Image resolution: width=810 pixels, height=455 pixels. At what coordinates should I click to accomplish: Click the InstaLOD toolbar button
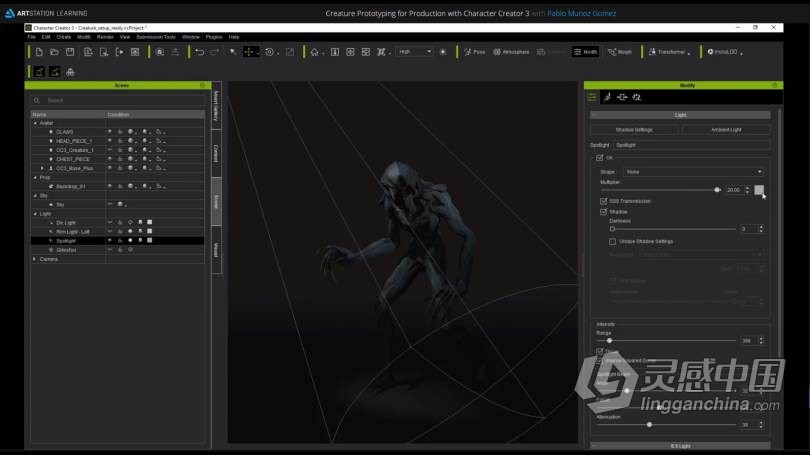coord(725,52)
